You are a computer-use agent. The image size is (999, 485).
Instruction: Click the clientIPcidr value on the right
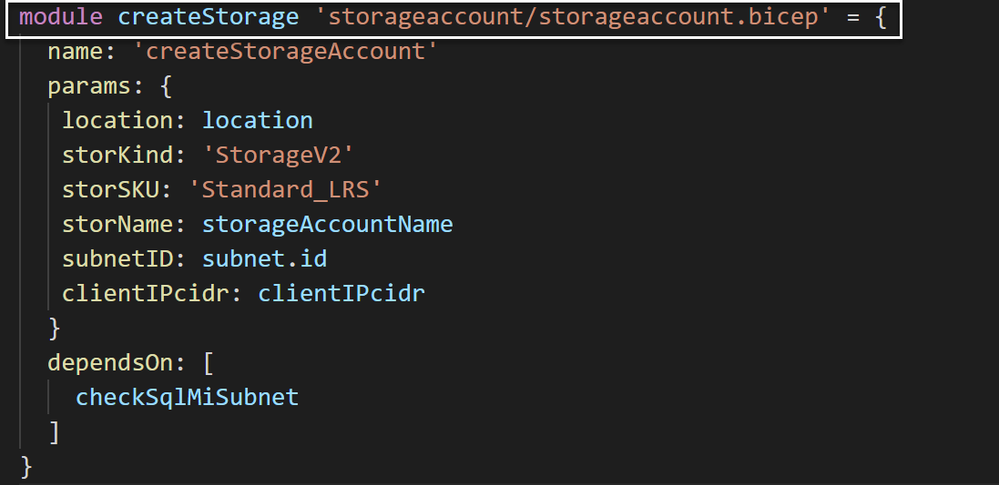click(x=341, y=293)
